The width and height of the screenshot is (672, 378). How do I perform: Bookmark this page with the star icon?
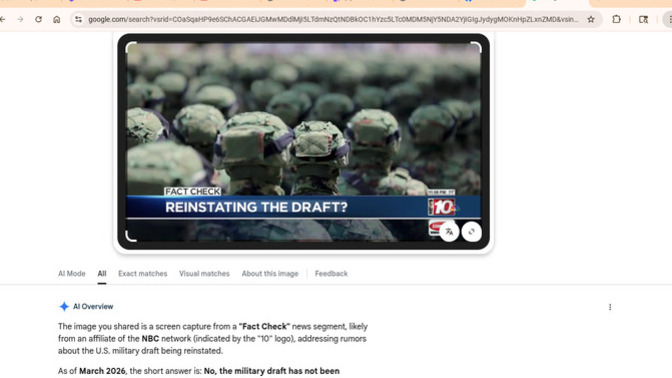click(x=591, y=19)
